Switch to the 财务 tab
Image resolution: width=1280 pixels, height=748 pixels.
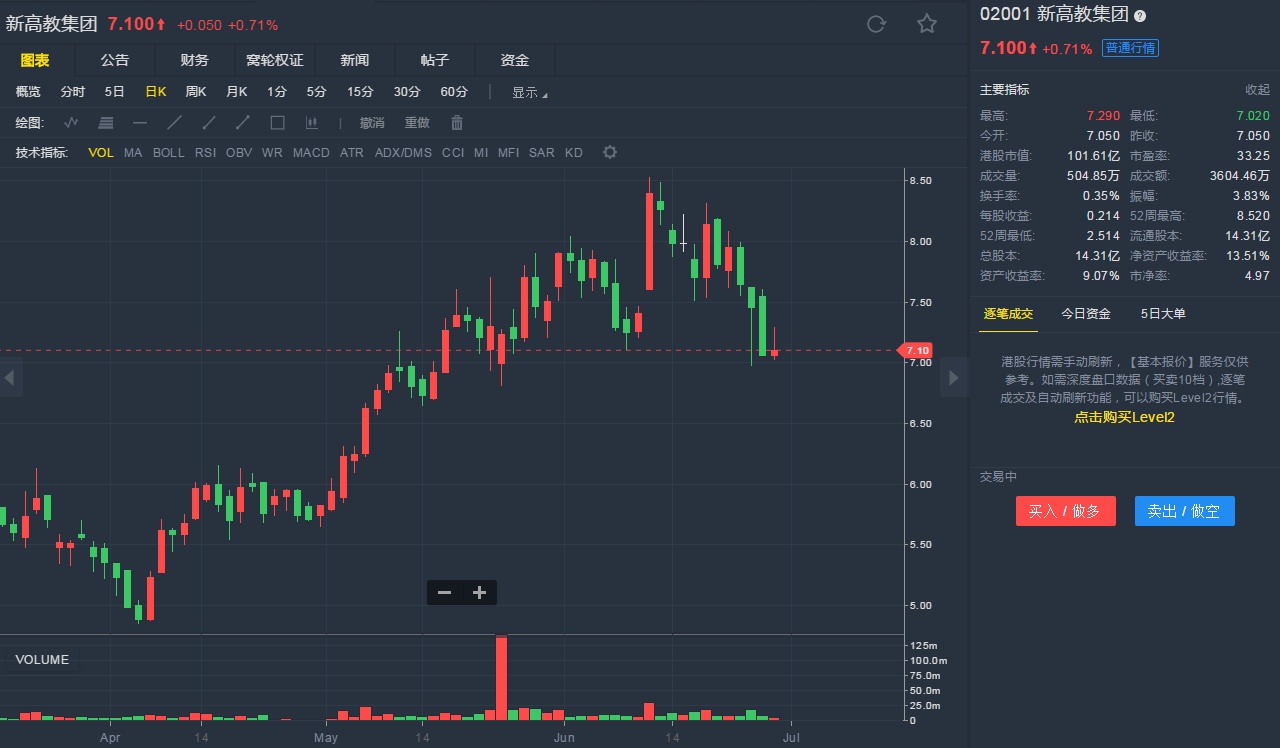coord(195,61)
